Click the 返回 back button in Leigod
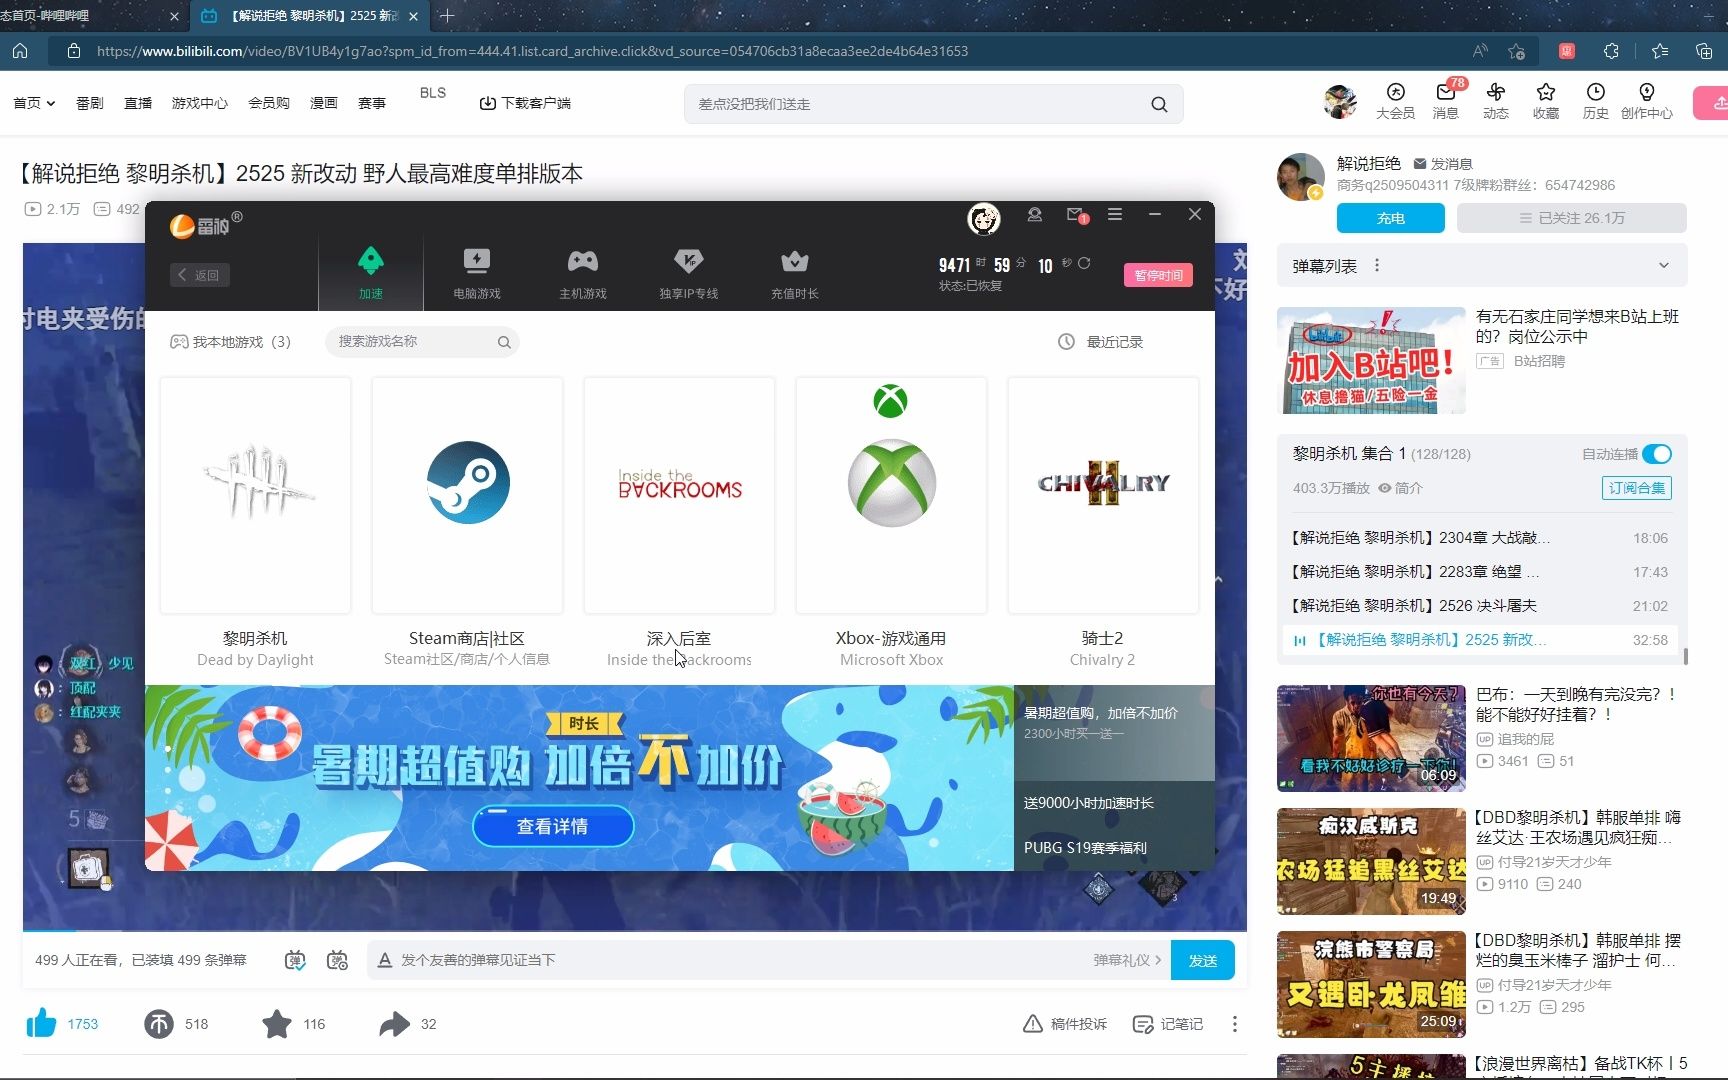The image size is (1728, 1080). pyautogui.click(x=200, y=275)
